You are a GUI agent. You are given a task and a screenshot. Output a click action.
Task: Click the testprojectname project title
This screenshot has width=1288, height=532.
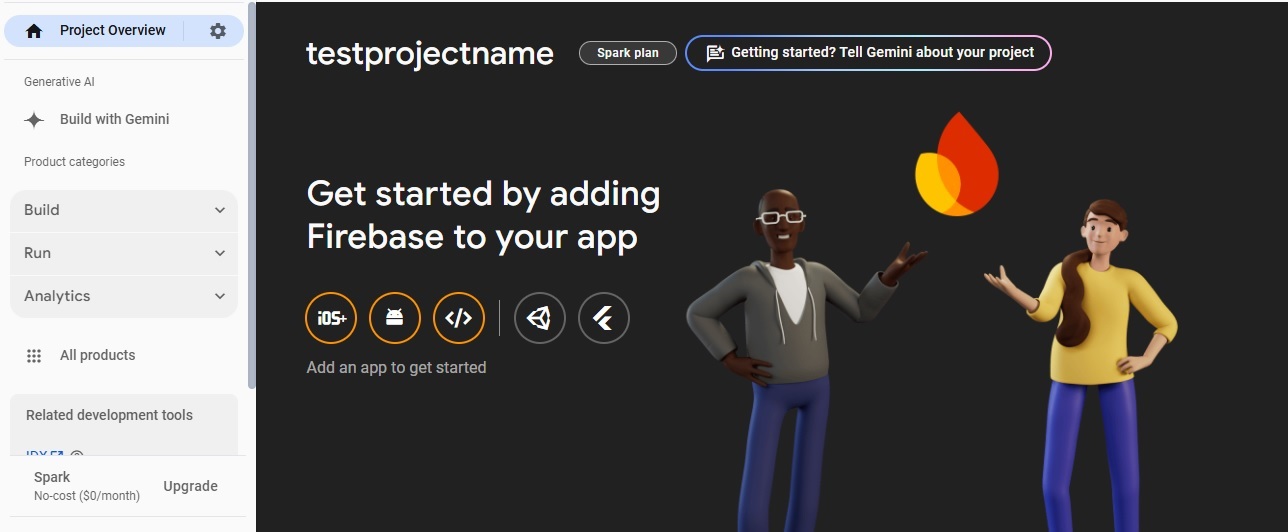(x=430, y=53)
